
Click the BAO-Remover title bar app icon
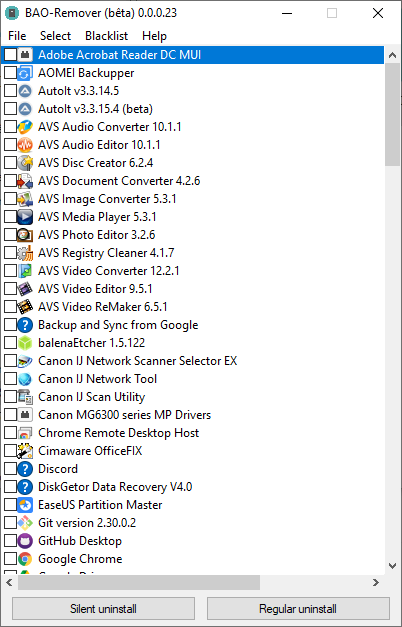[x=12, y=13]
